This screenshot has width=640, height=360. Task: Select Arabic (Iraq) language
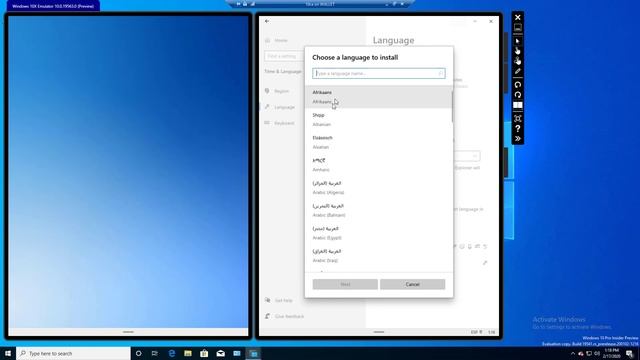(x=378, y=256)
